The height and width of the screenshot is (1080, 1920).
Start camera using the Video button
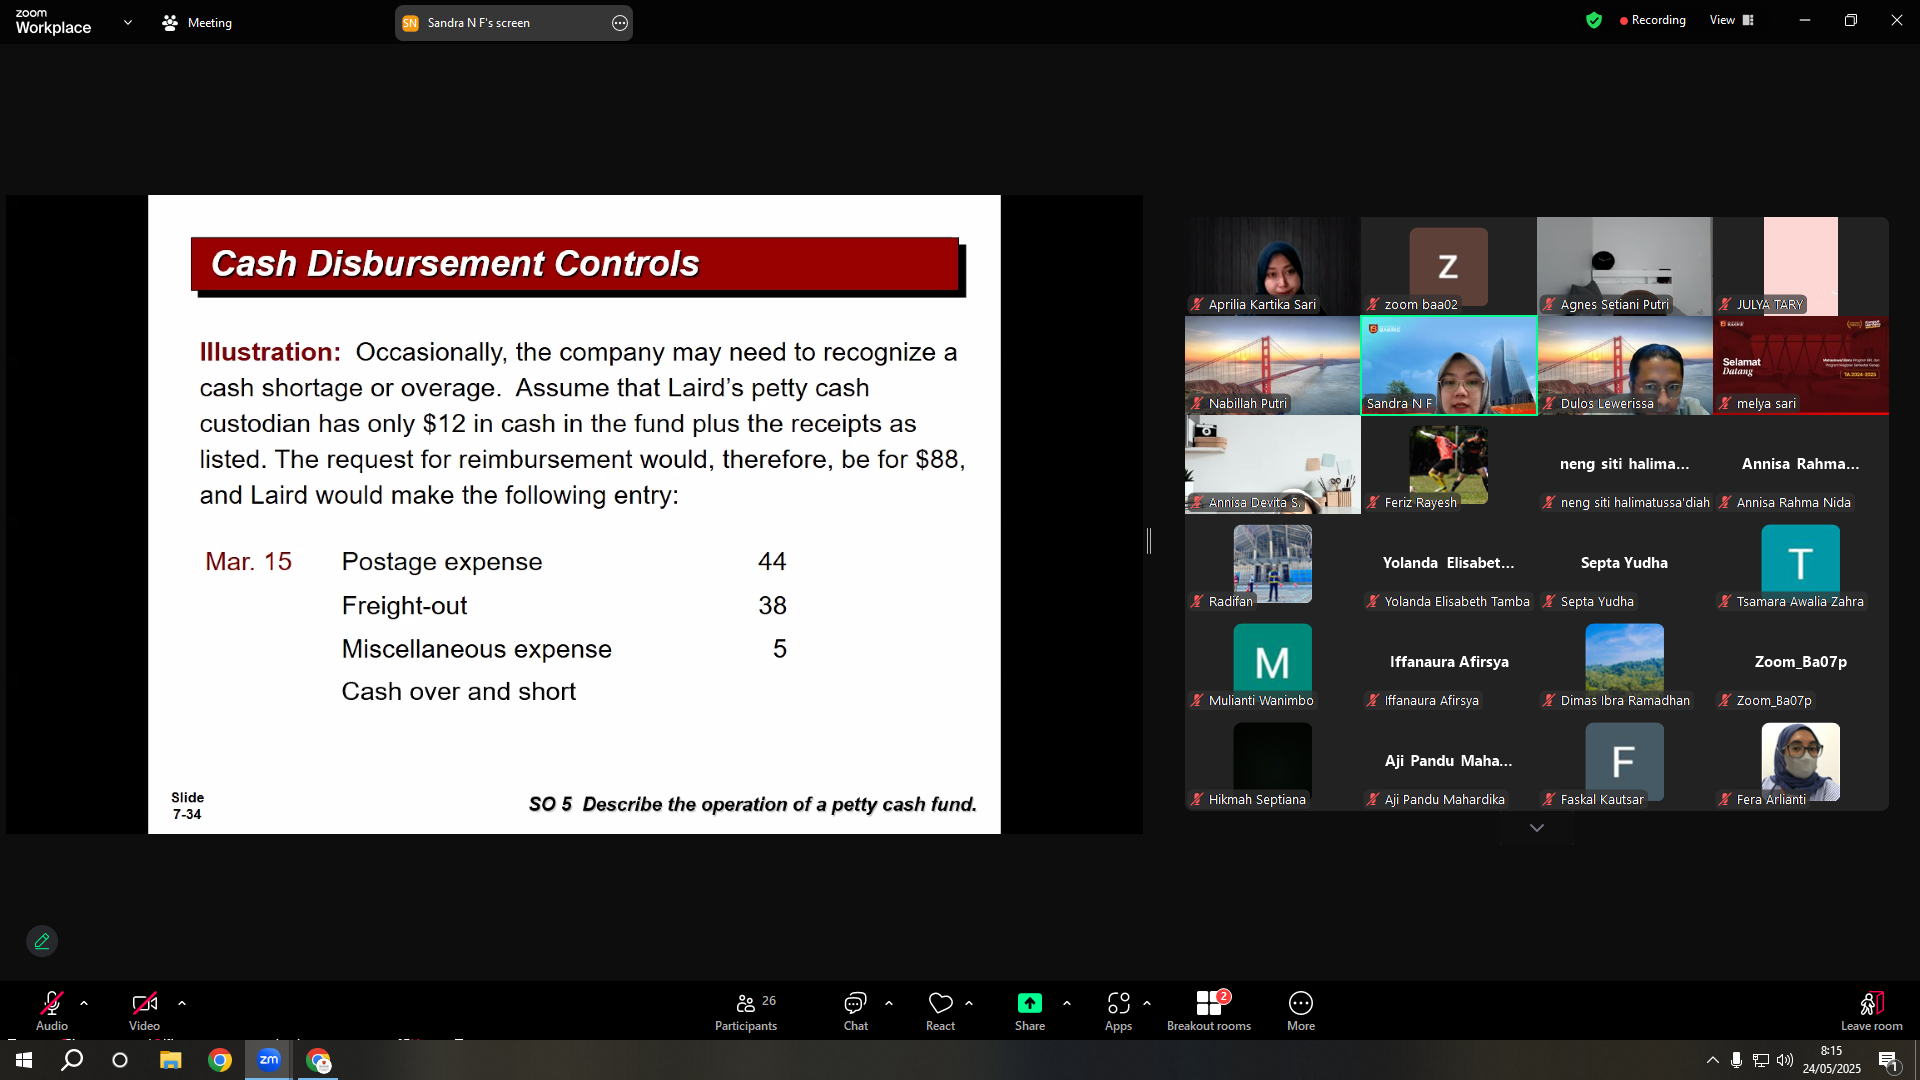tap(144, 1010)
